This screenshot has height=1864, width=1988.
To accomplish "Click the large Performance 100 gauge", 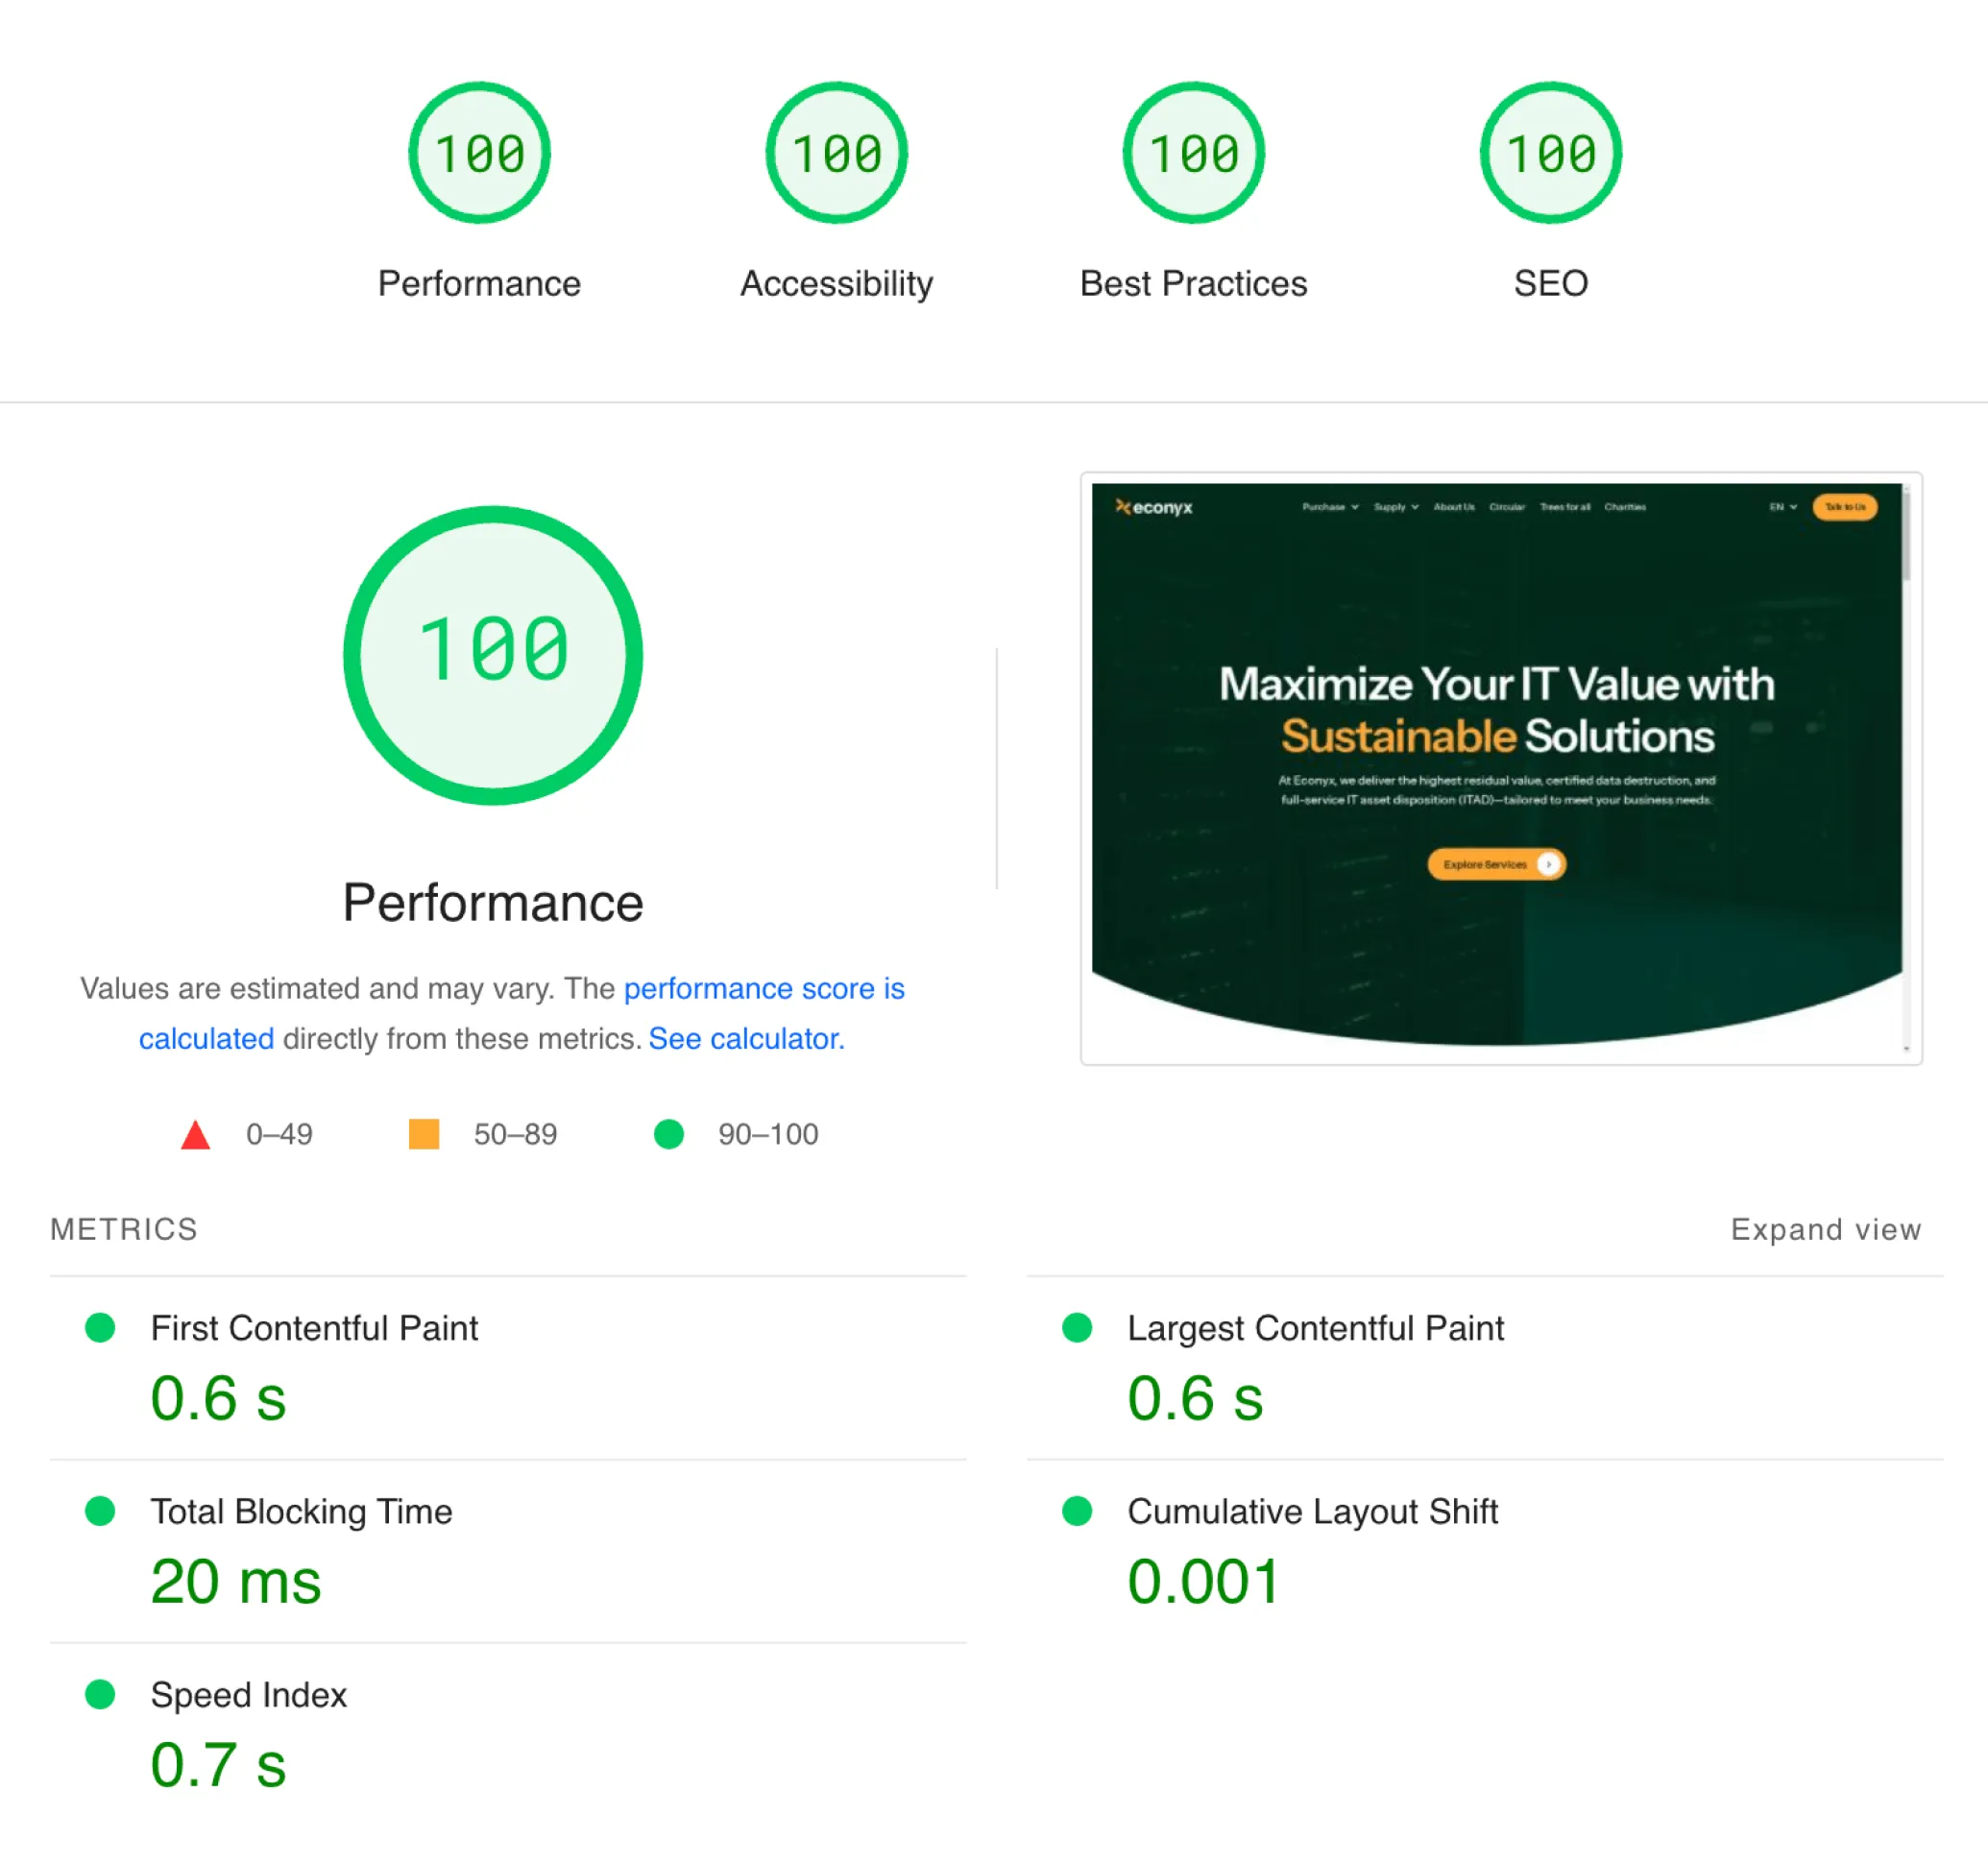I will tap(493, 655).
